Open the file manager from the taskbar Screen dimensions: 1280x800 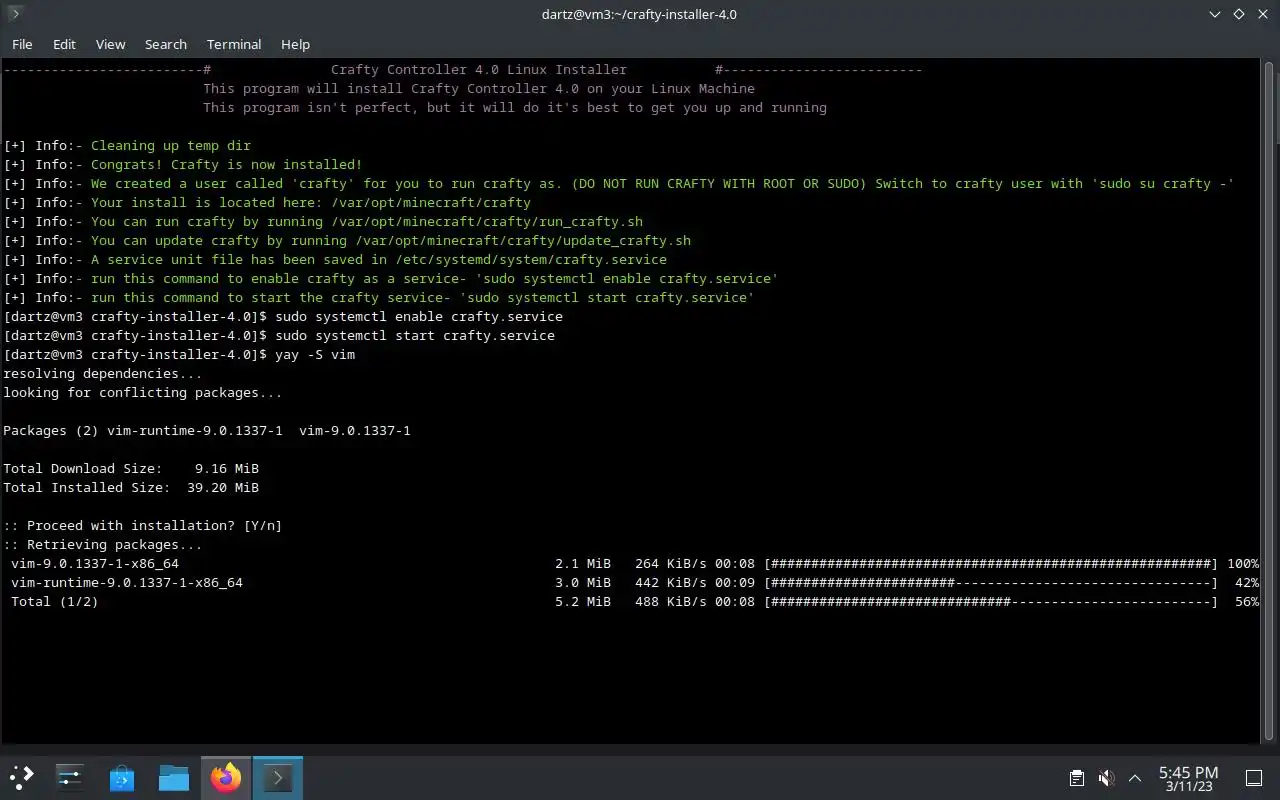174,777
